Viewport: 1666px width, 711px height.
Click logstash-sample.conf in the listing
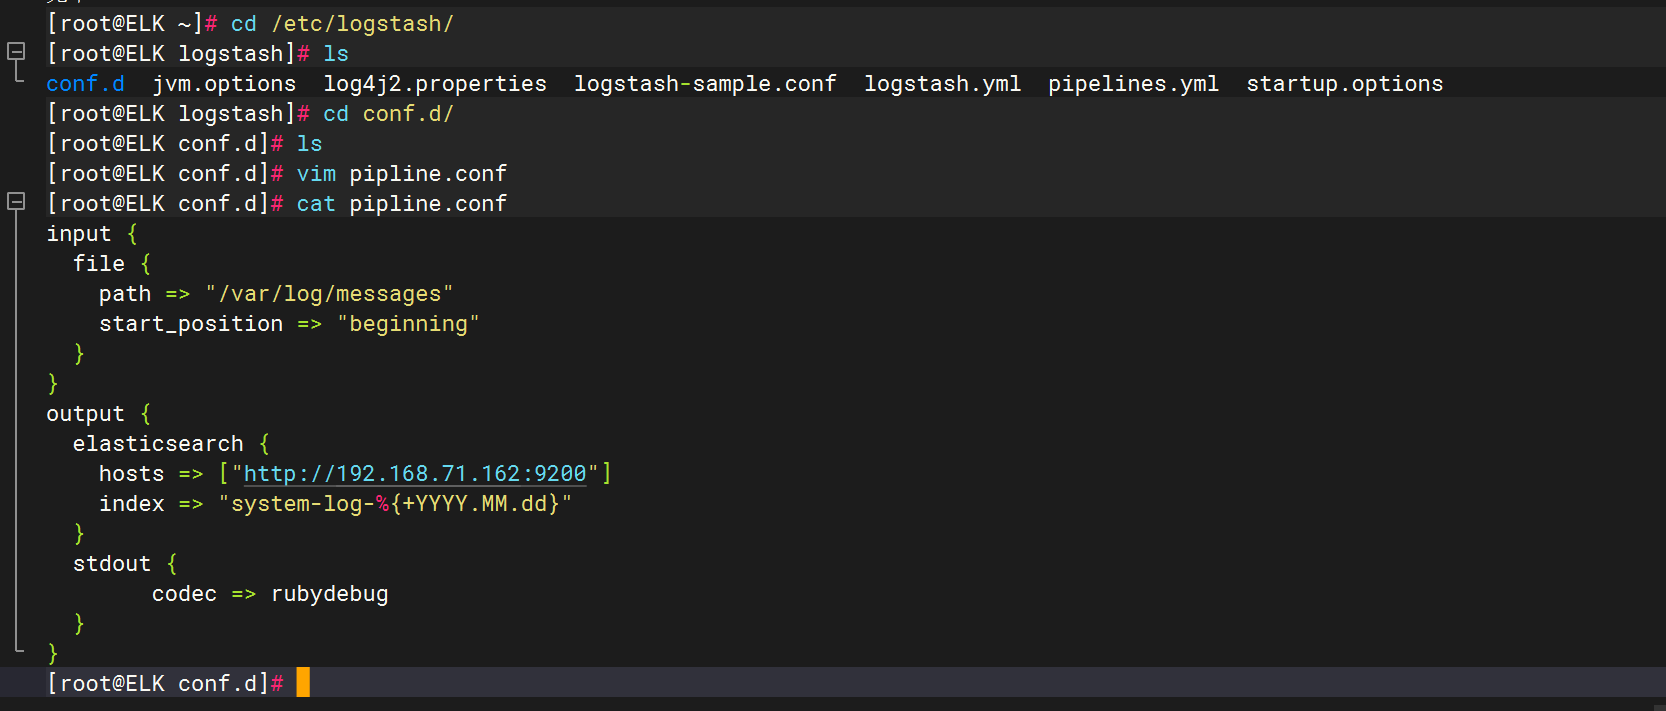705,84
